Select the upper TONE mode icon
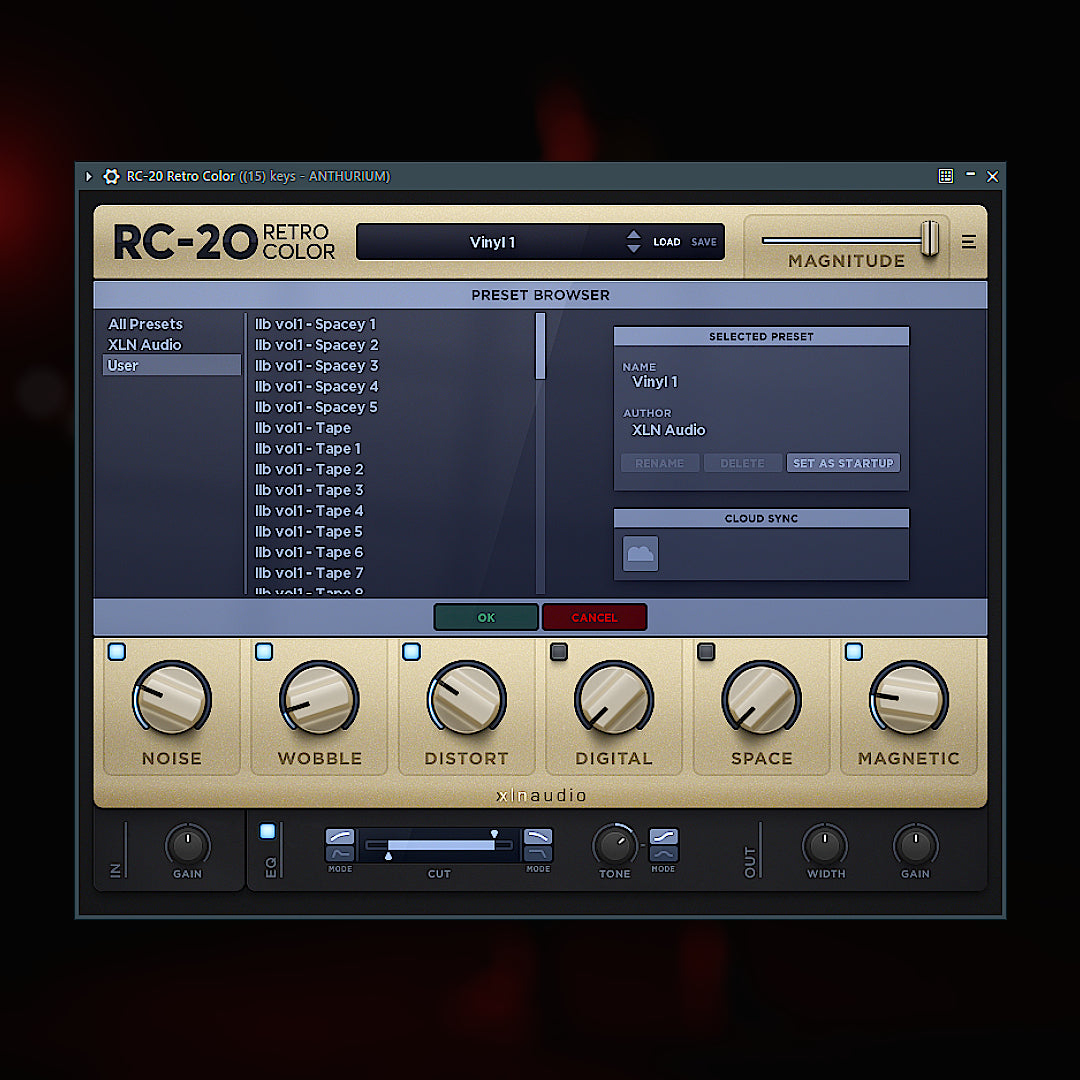The height and width of the screenshot is (1080, 1080). 663,836
